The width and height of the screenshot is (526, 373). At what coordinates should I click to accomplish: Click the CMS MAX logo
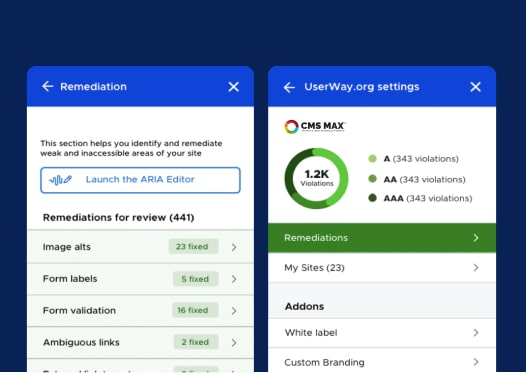point(315,127)
